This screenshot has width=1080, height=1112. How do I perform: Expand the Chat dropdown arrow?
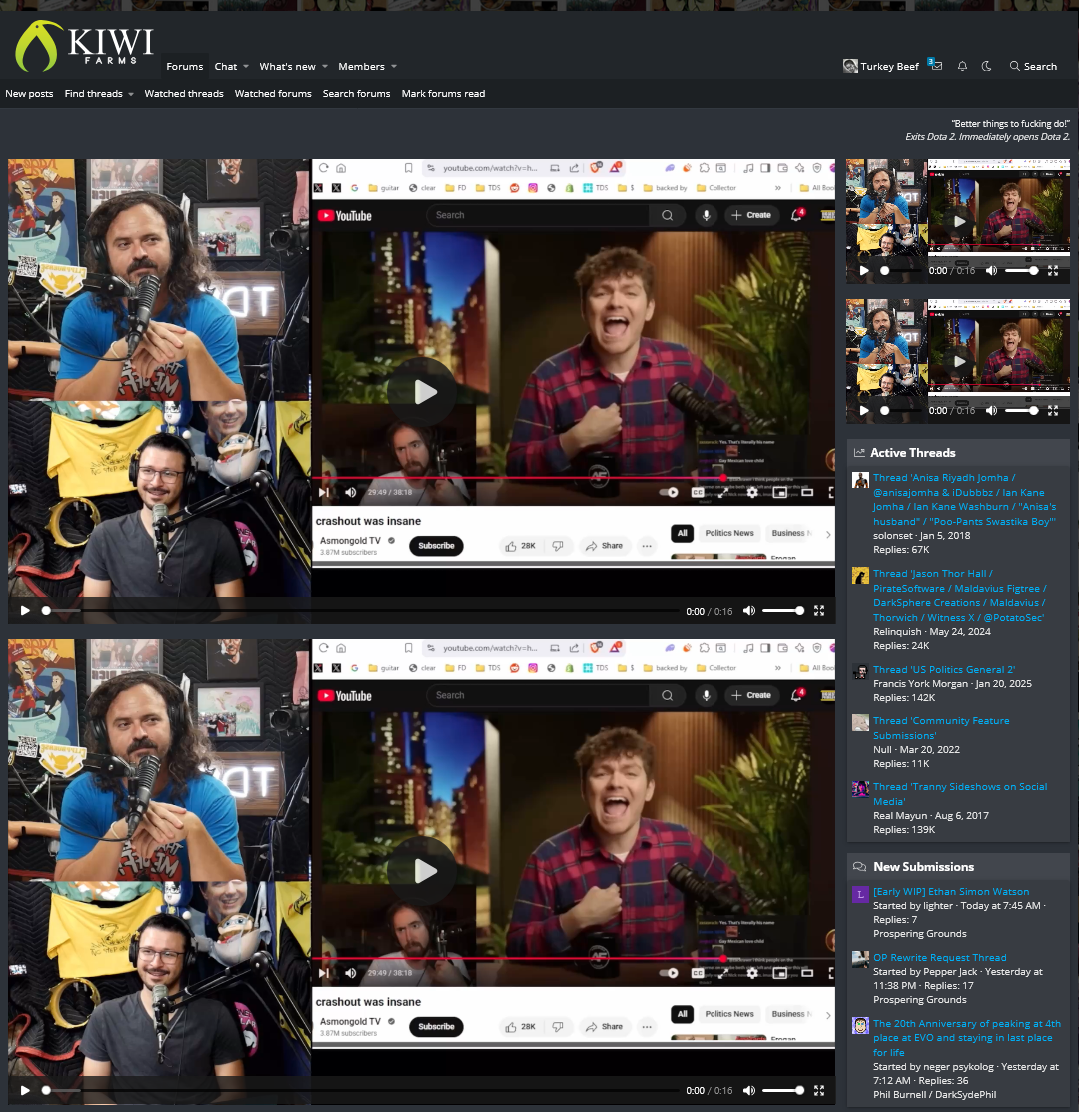[246, 67]
